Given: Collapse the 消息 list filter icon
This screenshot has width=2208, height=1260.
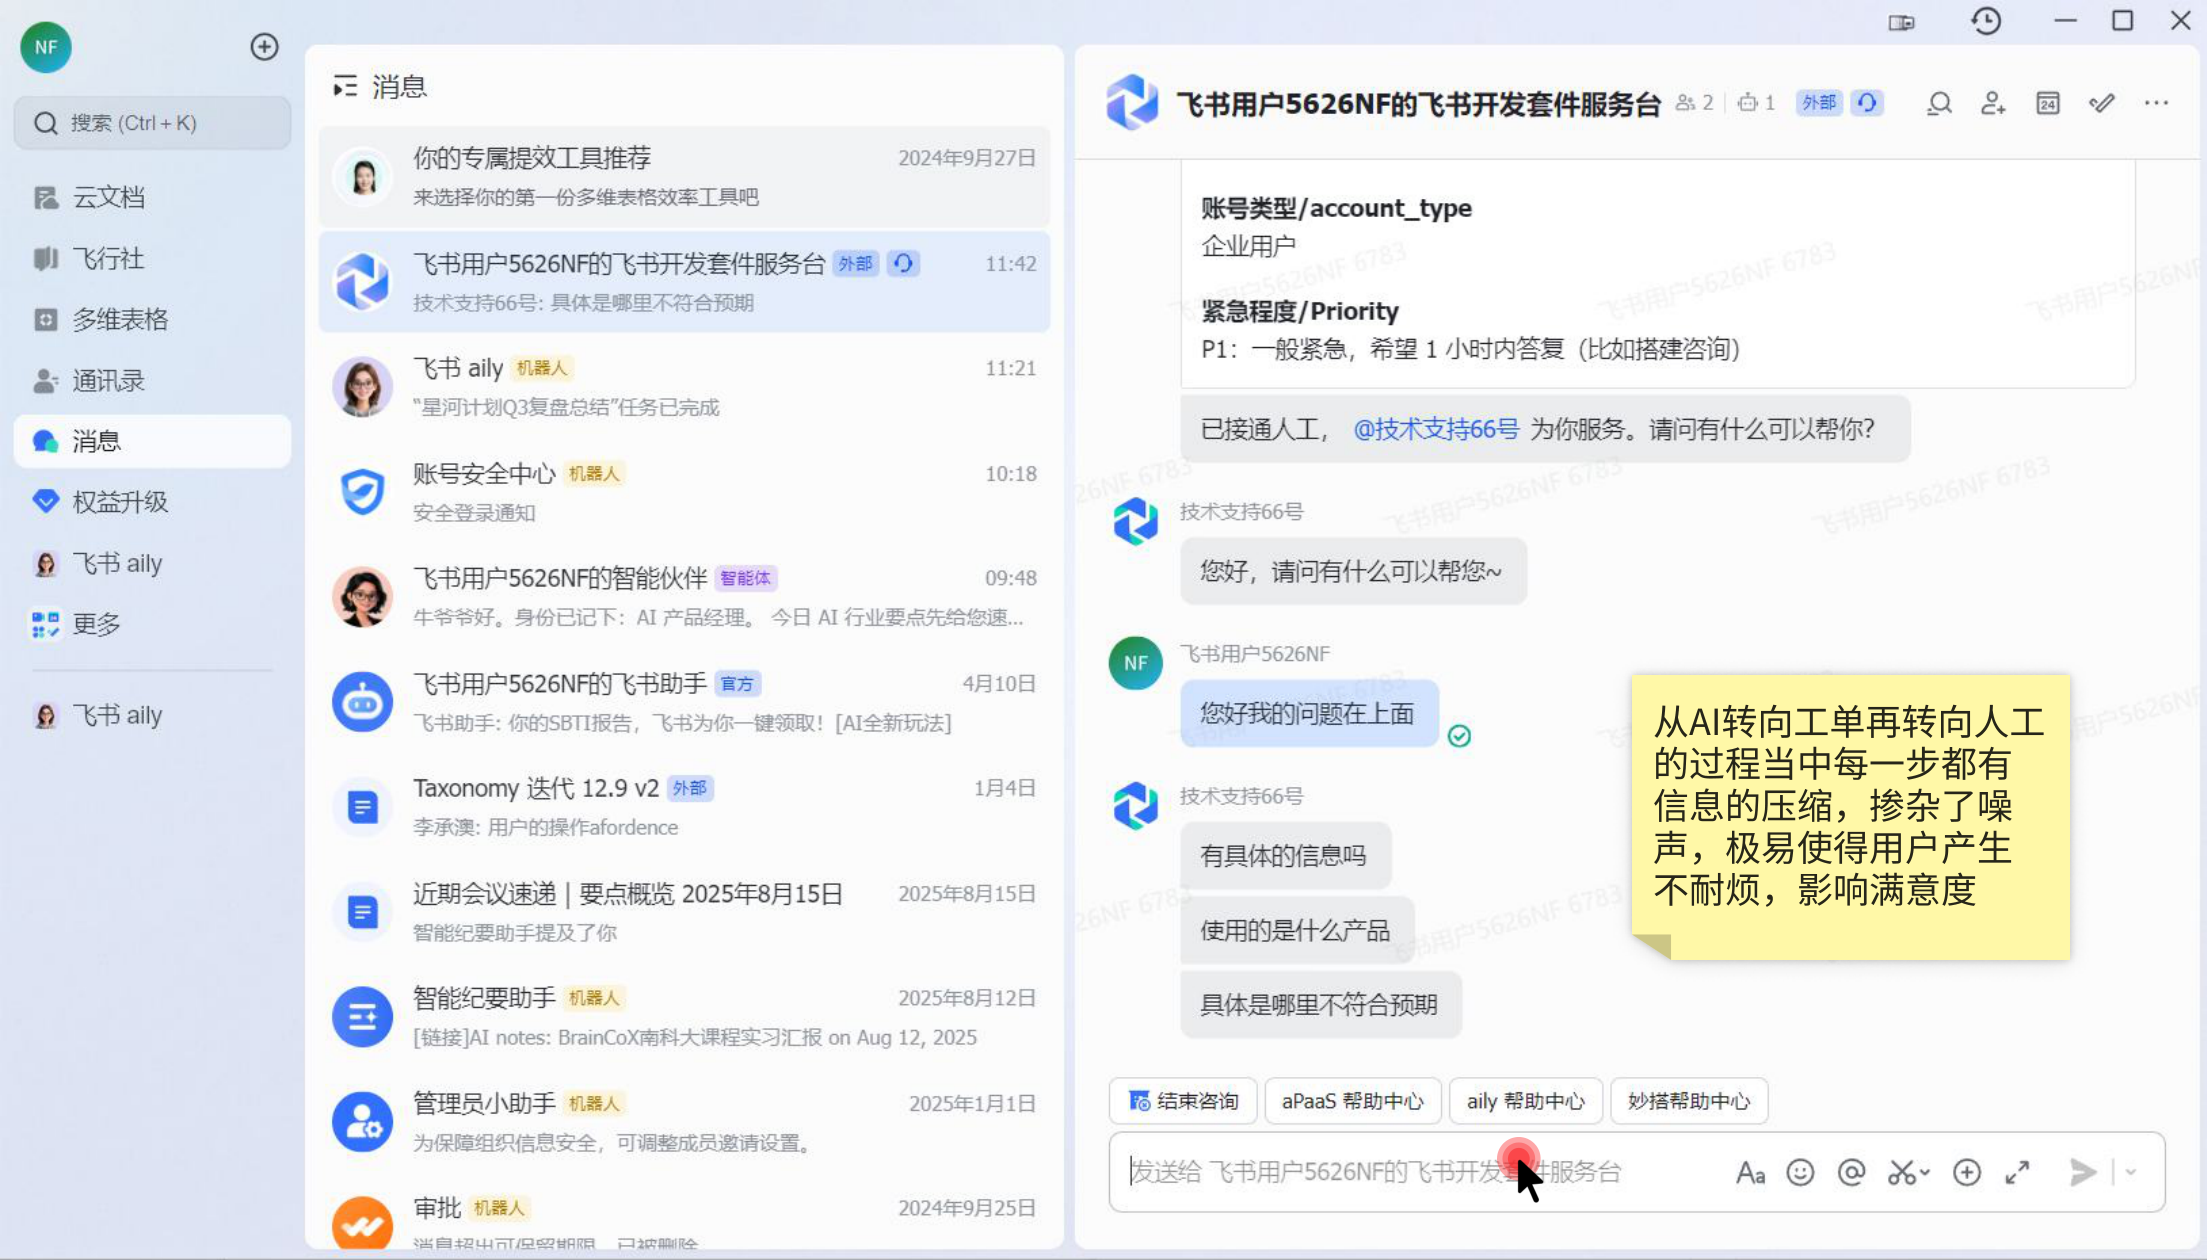Looking at the screenshot, I should [x=345, y=87].
